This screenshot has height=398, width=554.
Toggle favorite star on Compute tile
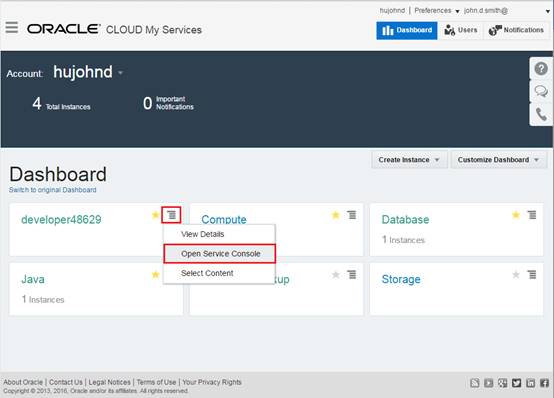336,215
